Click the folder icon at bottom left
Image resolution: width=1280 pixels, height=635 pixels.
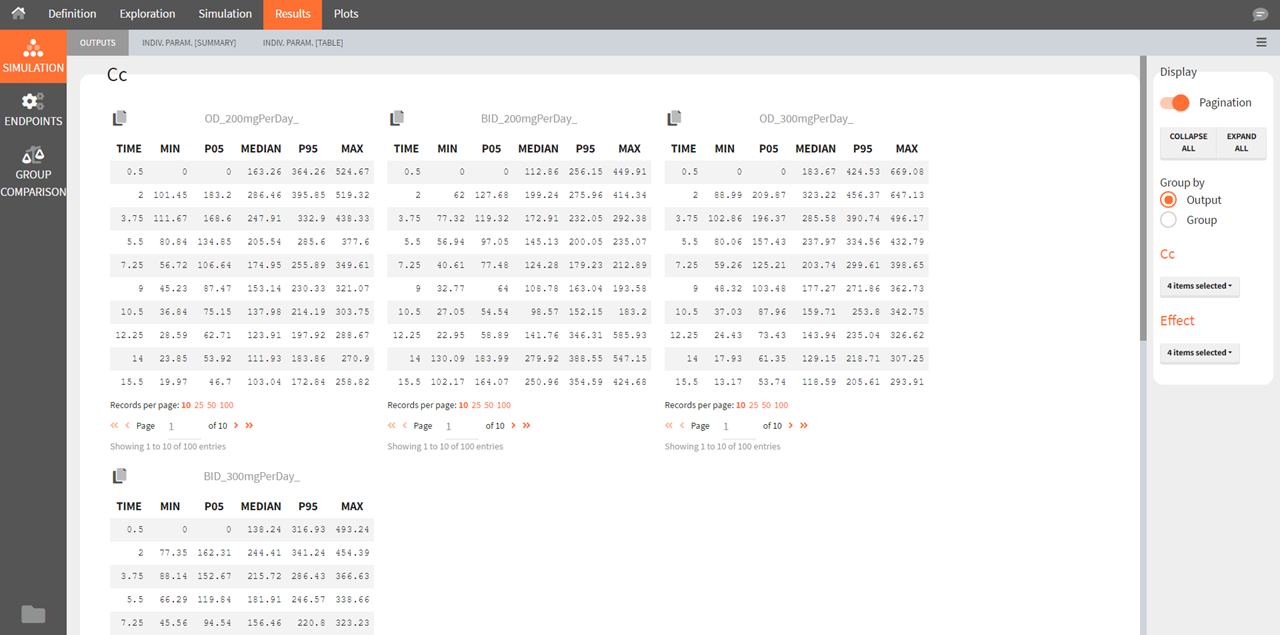[x=33, y=614]
